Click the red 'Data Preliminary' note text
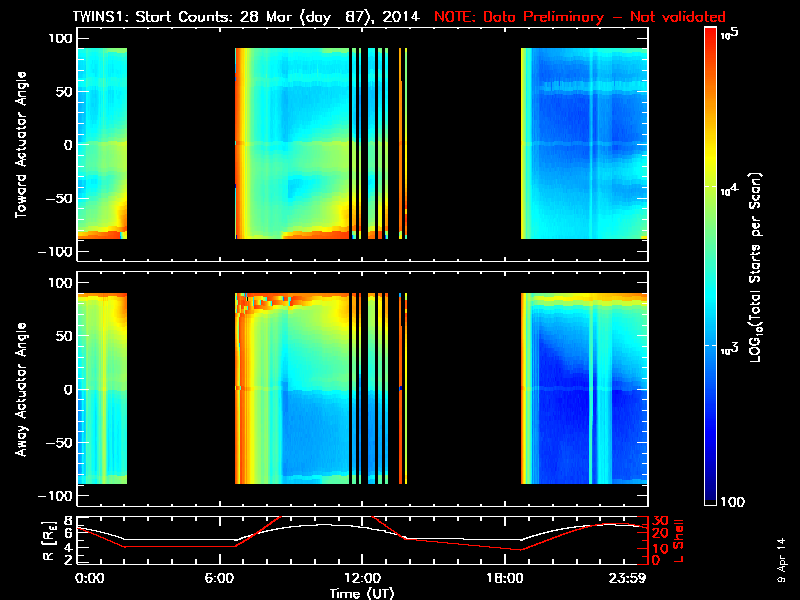Image resolution: width=800 pixels, height=600 pixels. click(580, 16)
